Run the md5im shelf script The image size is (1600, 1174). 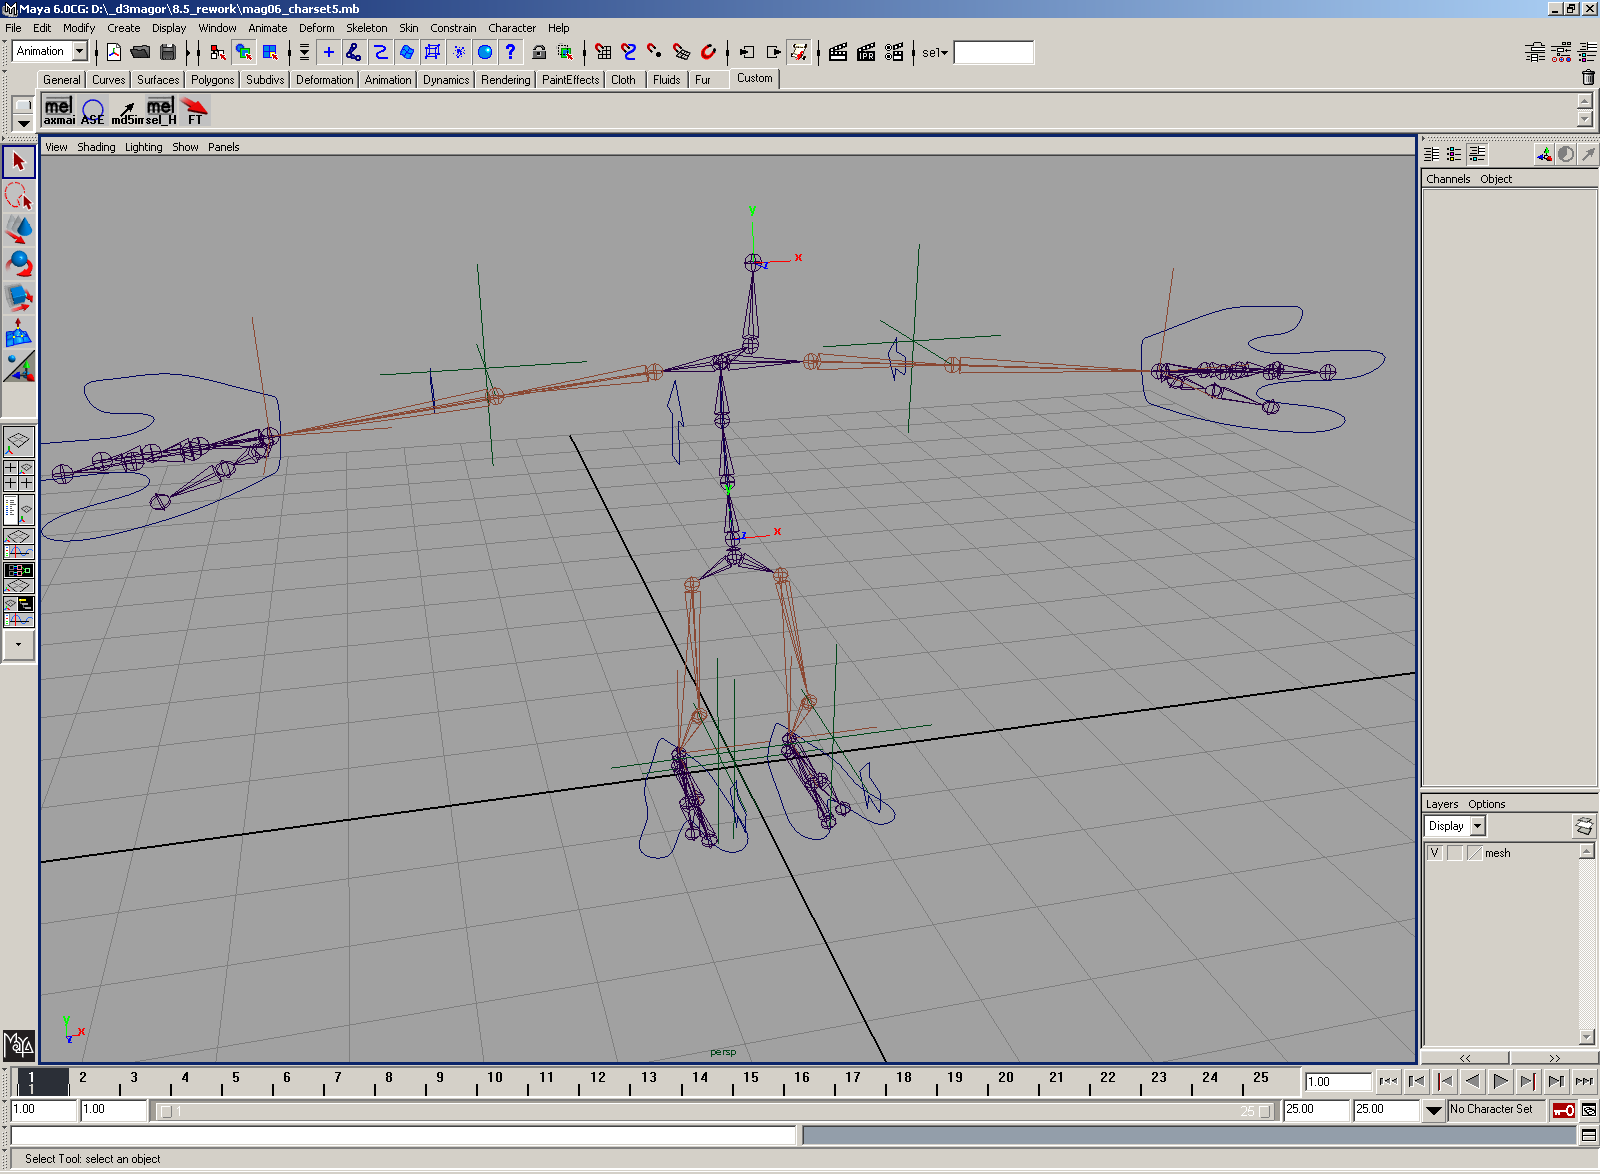(x=127, y=110)
